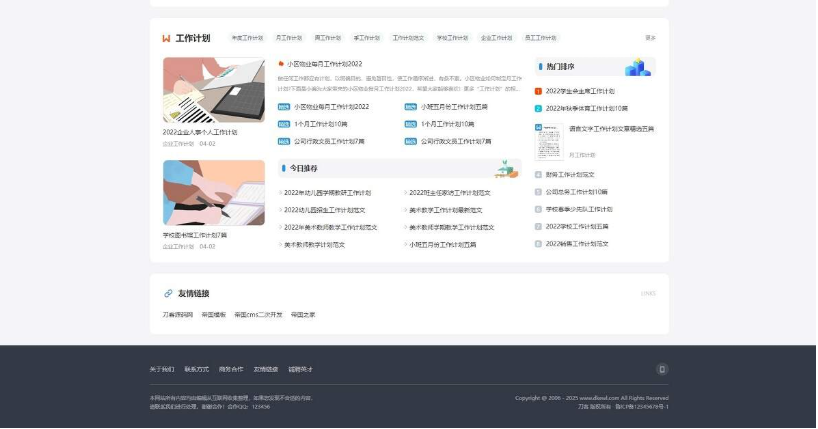Open 小班五月份工作计划五篇 in the doc list
Screen dimensions: 818x429
pyautogui.click(x=454, y=107)
